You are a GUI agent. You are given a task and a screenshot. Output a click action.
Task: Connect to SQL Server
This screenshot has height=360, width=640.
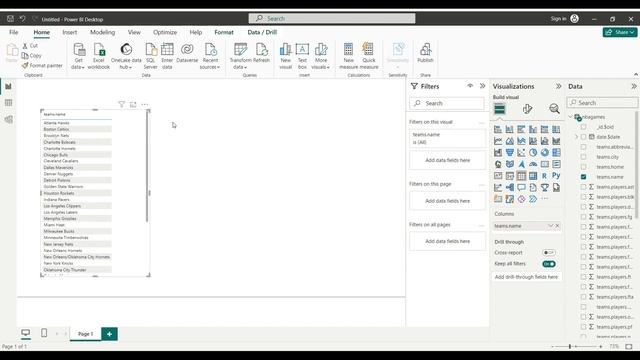click(x=151, y=56)
